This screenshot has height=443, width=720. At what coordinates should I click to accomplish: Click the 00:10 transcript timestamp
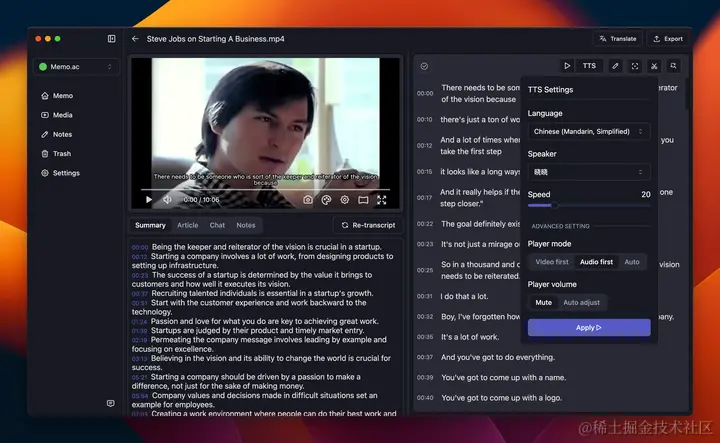pos(424,119)
